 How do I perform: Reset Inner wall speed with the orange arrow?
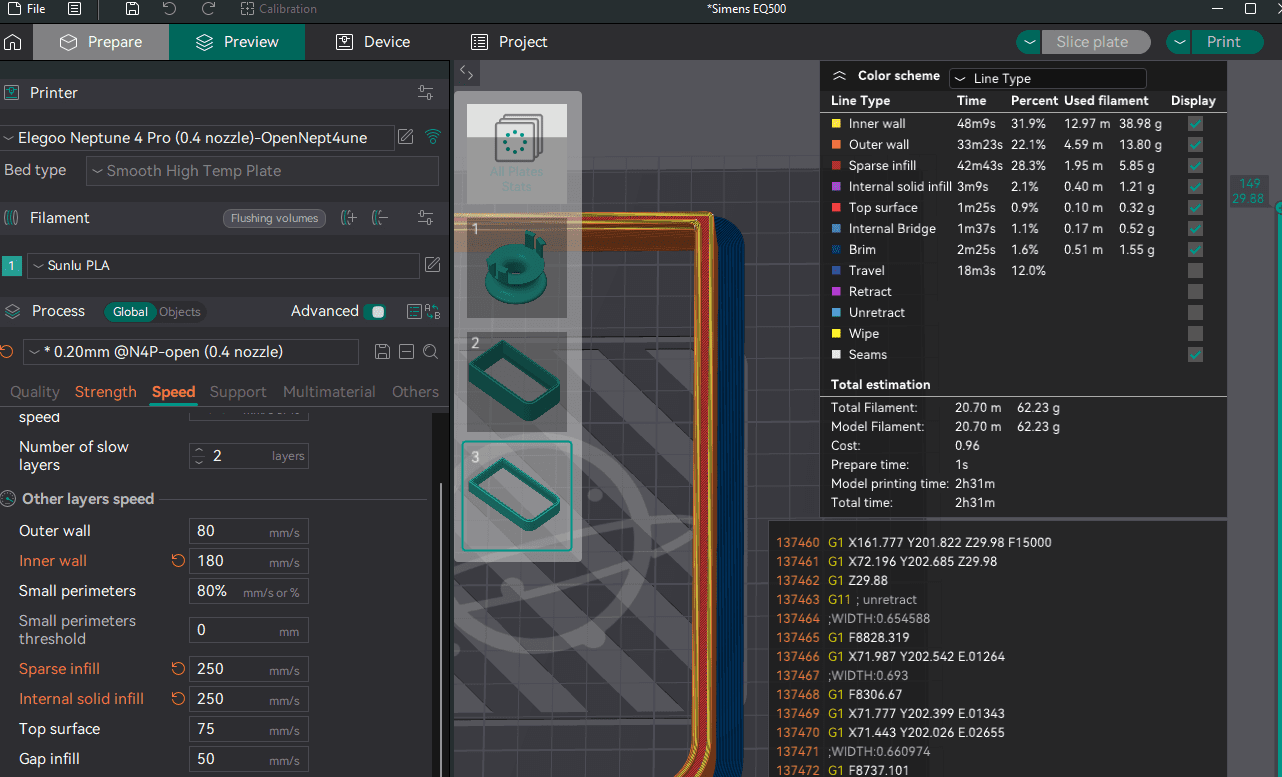pos(178,561)
